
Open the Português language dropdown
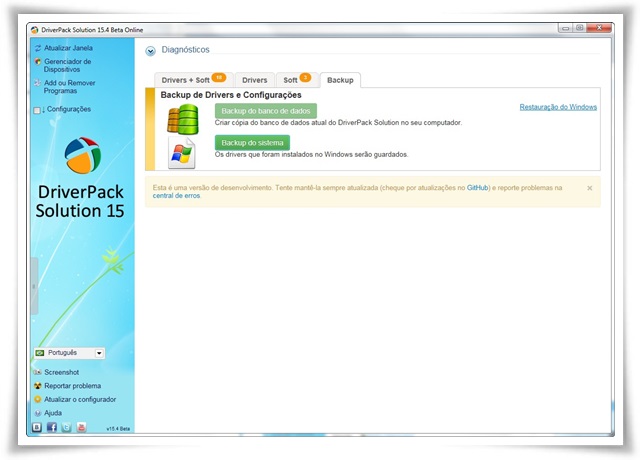[x=69, y=353]
